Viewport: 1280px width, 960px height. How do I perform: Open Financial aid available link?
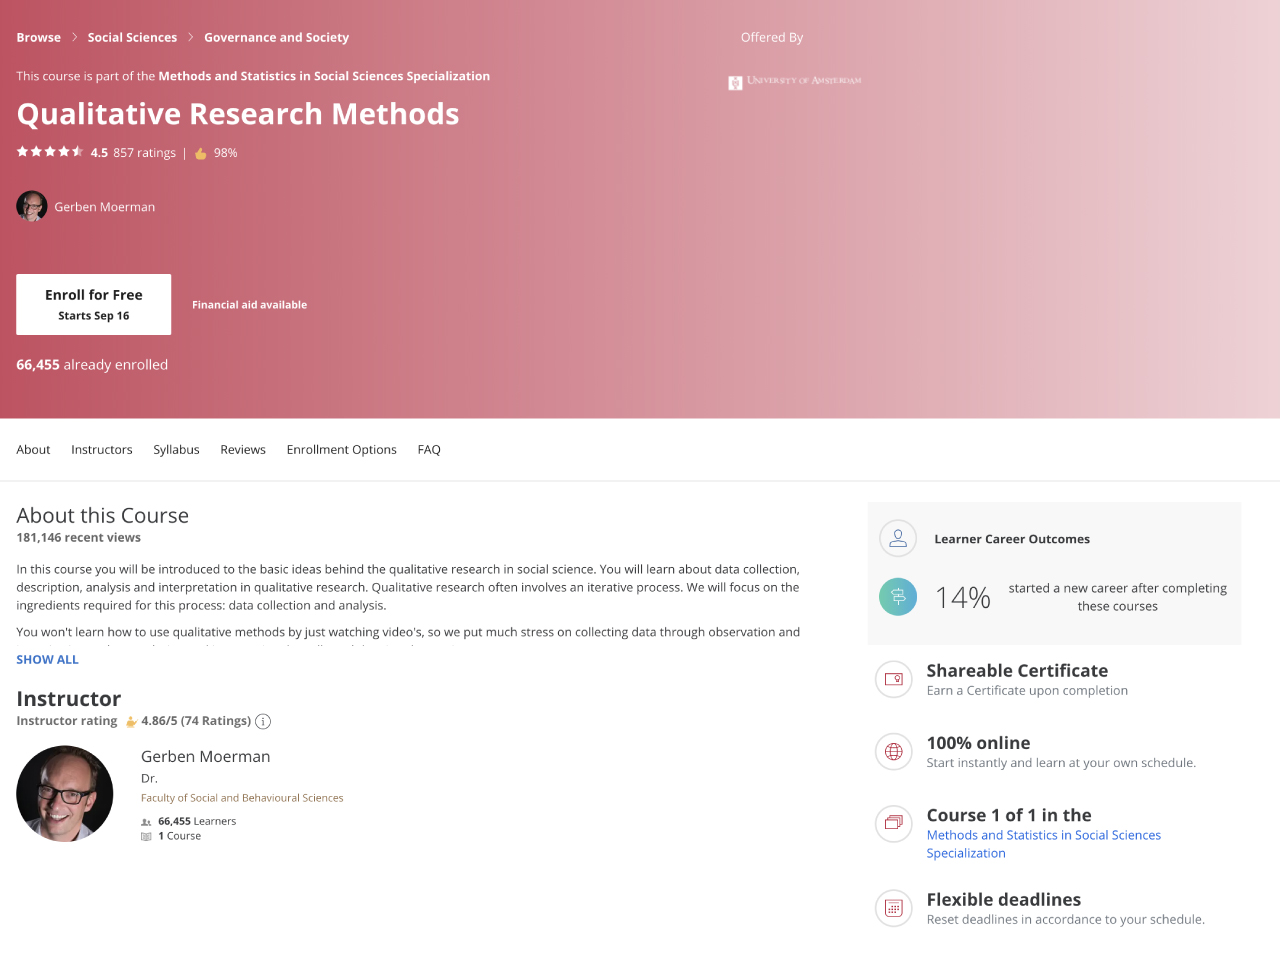click(x=250, y=305)
